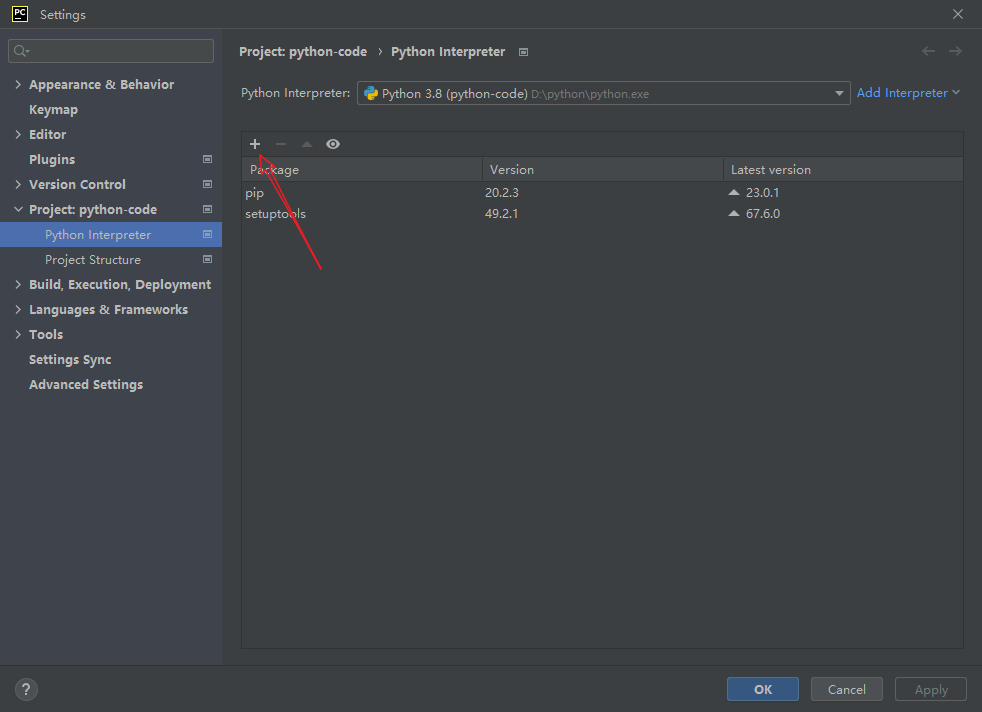This screenshot has height=712, width=982.
Task: Click upgrade arrow beside setuptools 67.6.0
Action: (734, 214)
